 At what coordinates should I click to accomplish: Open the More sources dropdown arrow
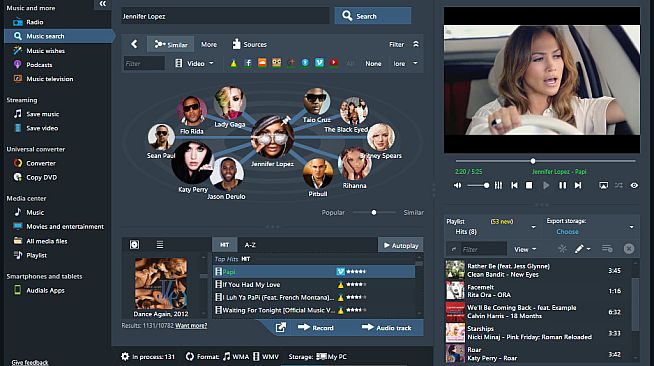[x=415, y=63]
